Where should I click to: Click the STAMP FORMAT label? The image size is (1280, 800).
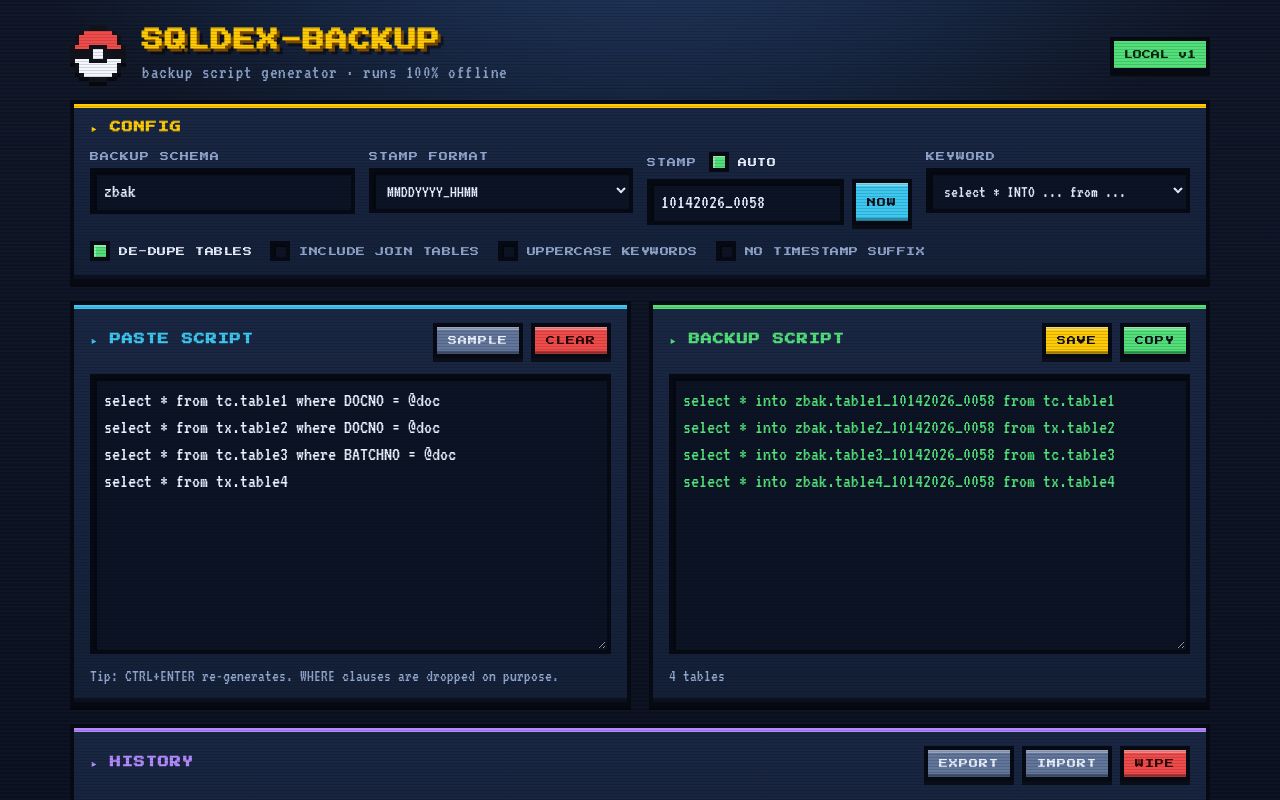(428, 156)
